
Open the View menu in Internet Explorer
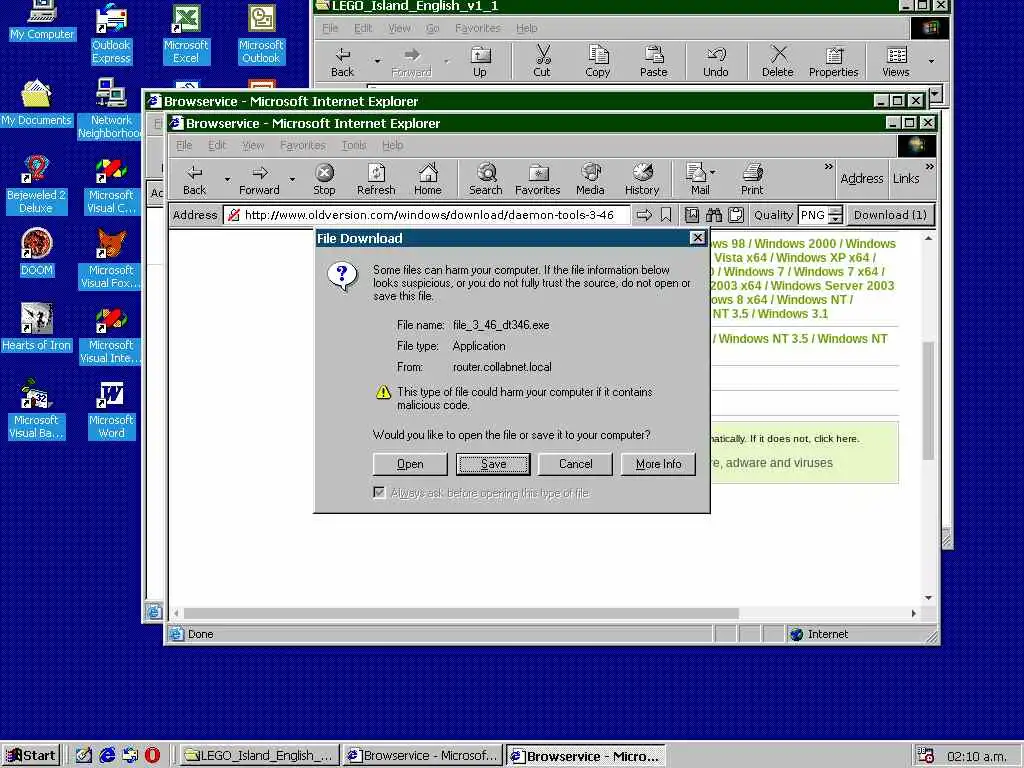pos(253,145)
